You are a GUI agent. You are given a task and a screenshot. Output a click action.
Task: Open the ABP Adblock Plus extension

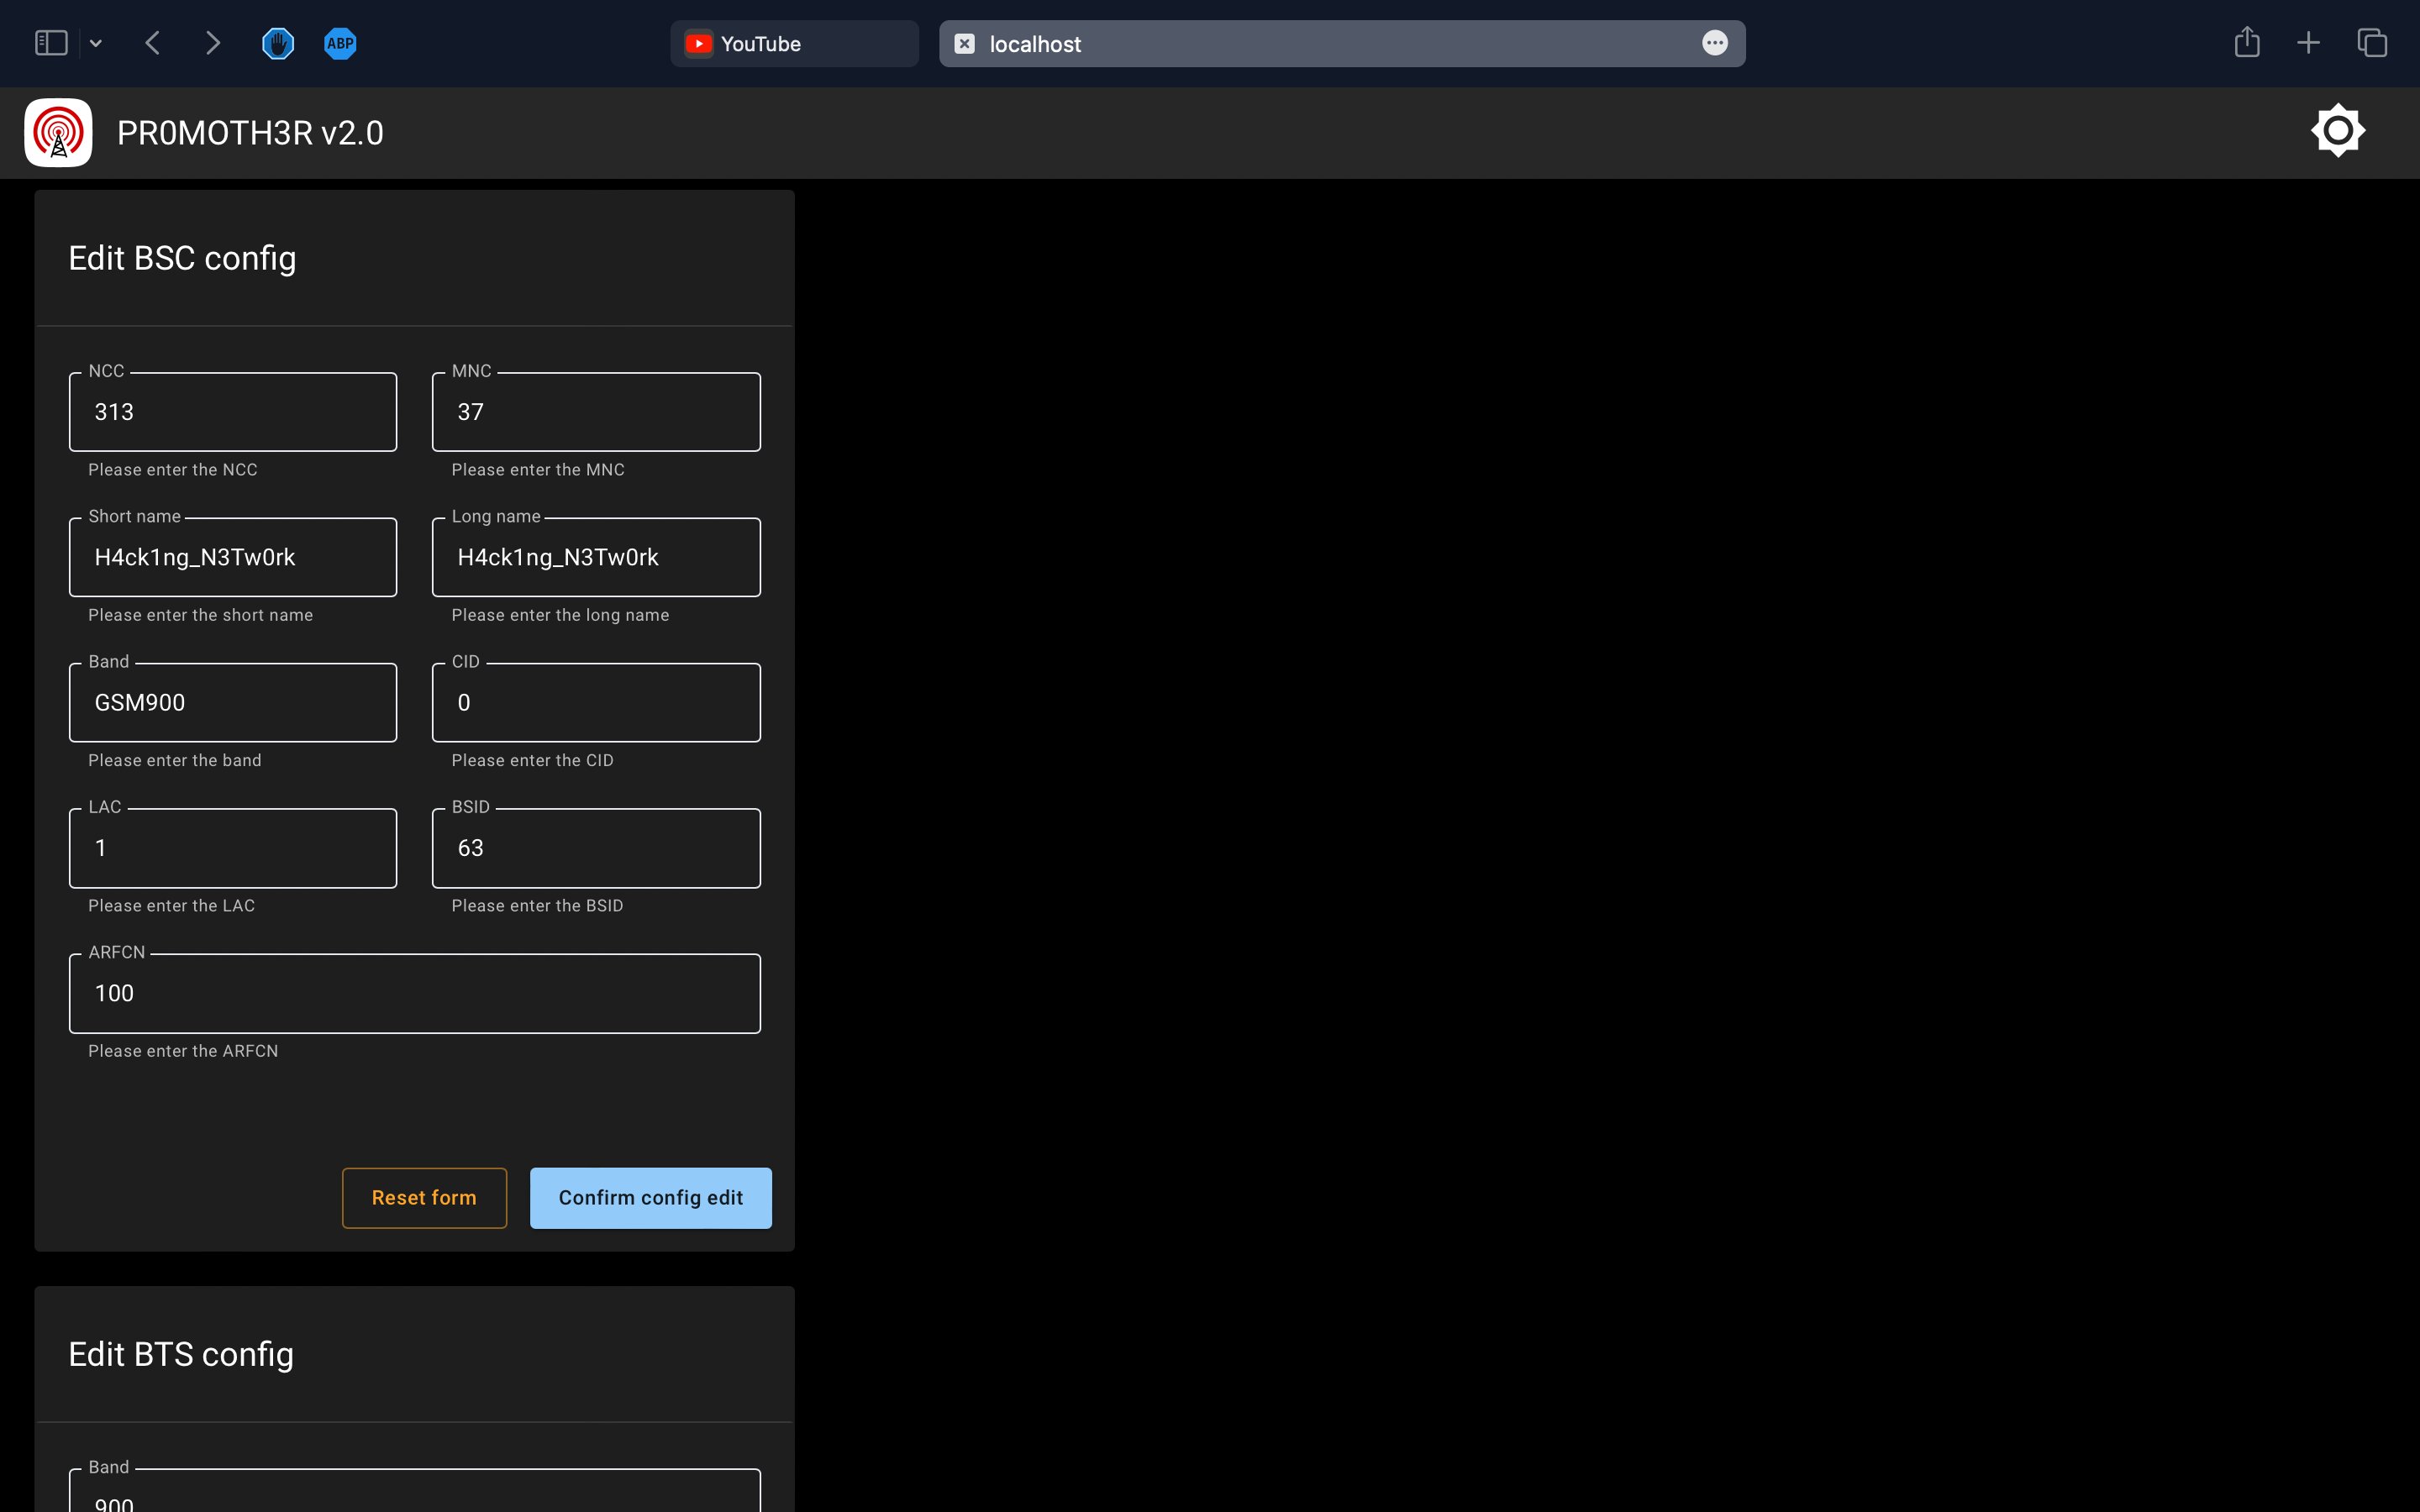click(340, 43)
